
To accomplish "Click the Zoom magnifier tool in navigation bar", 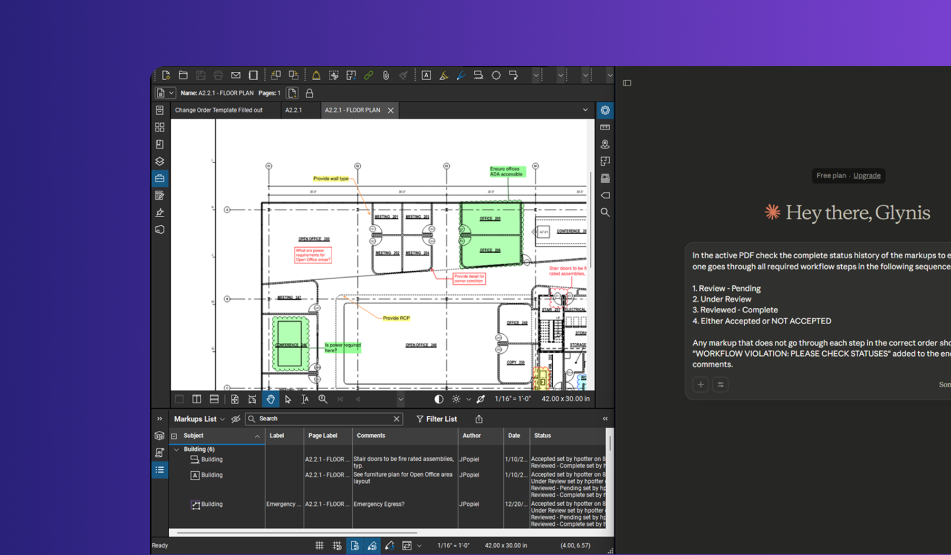I will coord(323,399).
